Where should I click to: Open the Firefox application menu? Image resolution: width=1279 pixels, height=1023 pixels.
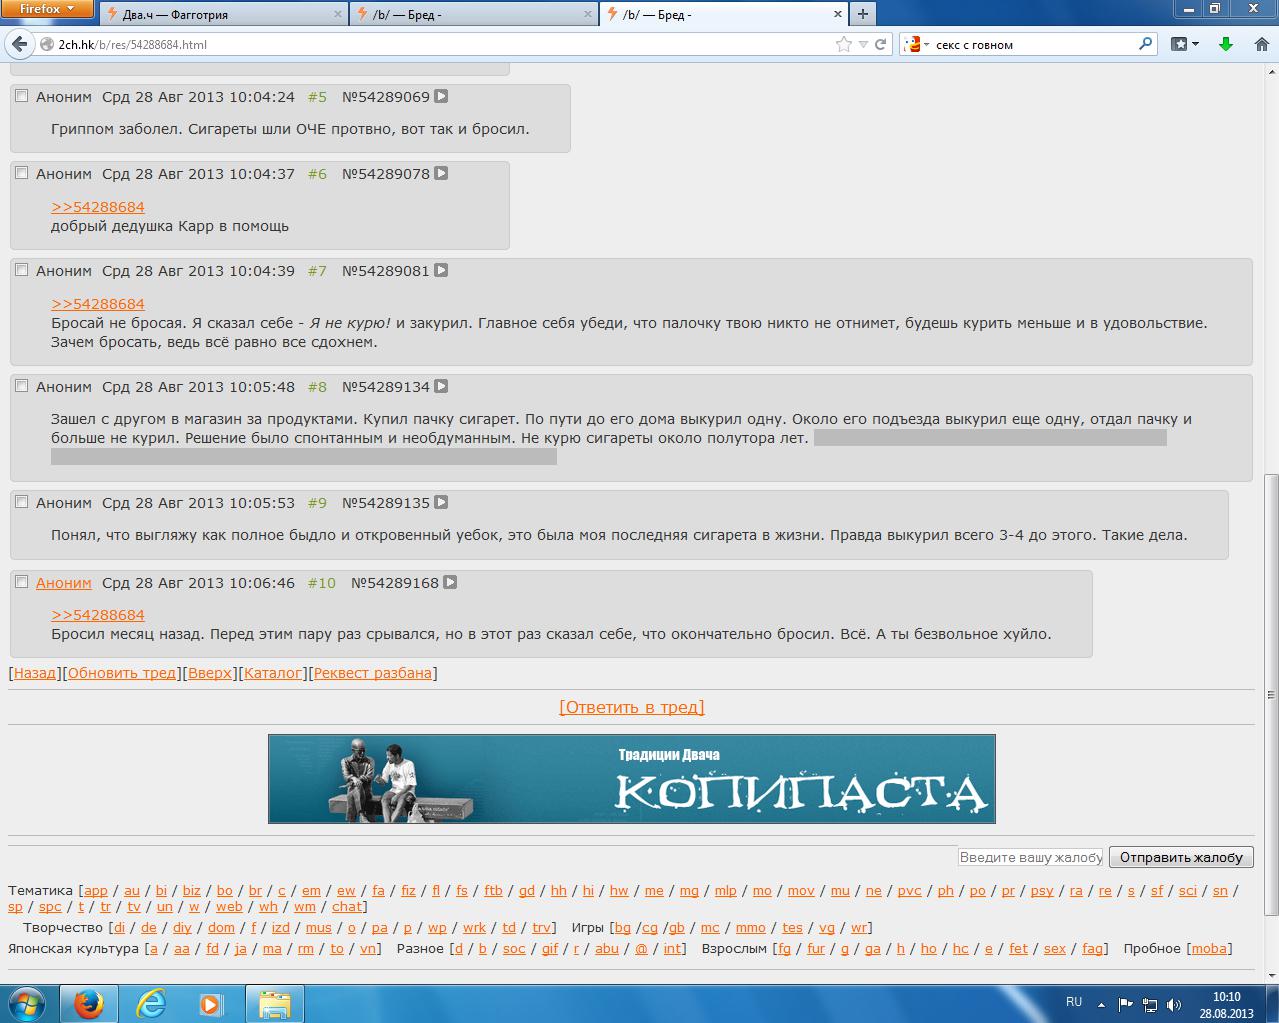[47, 9]
